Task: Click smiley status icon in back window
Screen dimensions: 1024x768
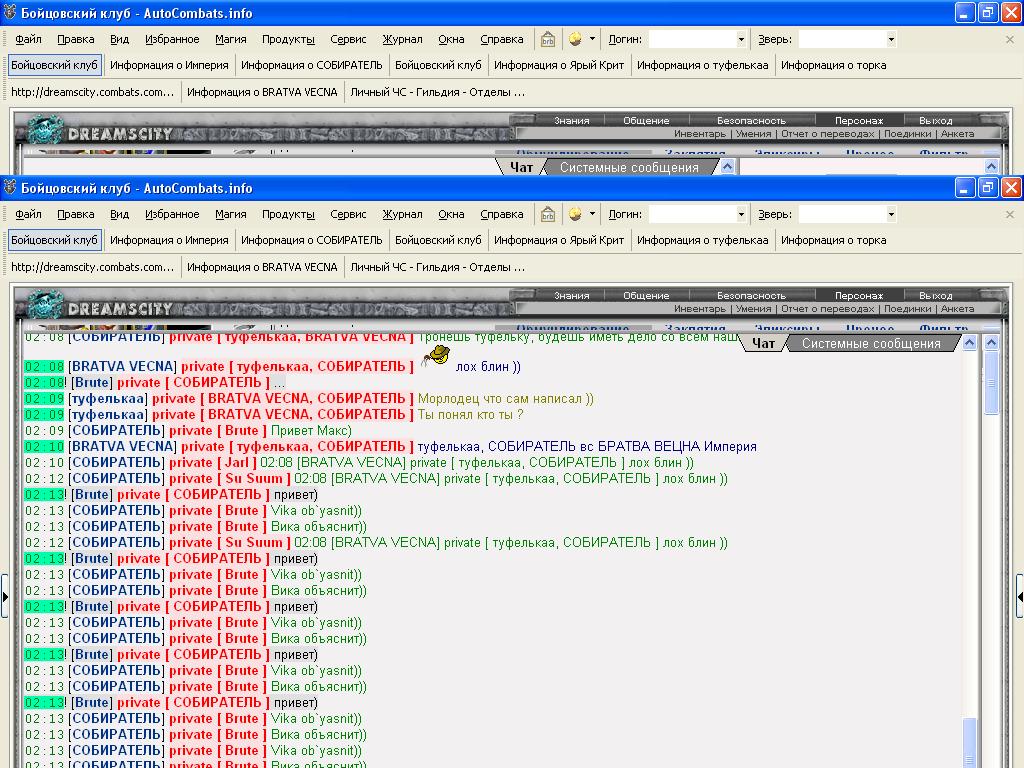Action: tap(575, 39)
